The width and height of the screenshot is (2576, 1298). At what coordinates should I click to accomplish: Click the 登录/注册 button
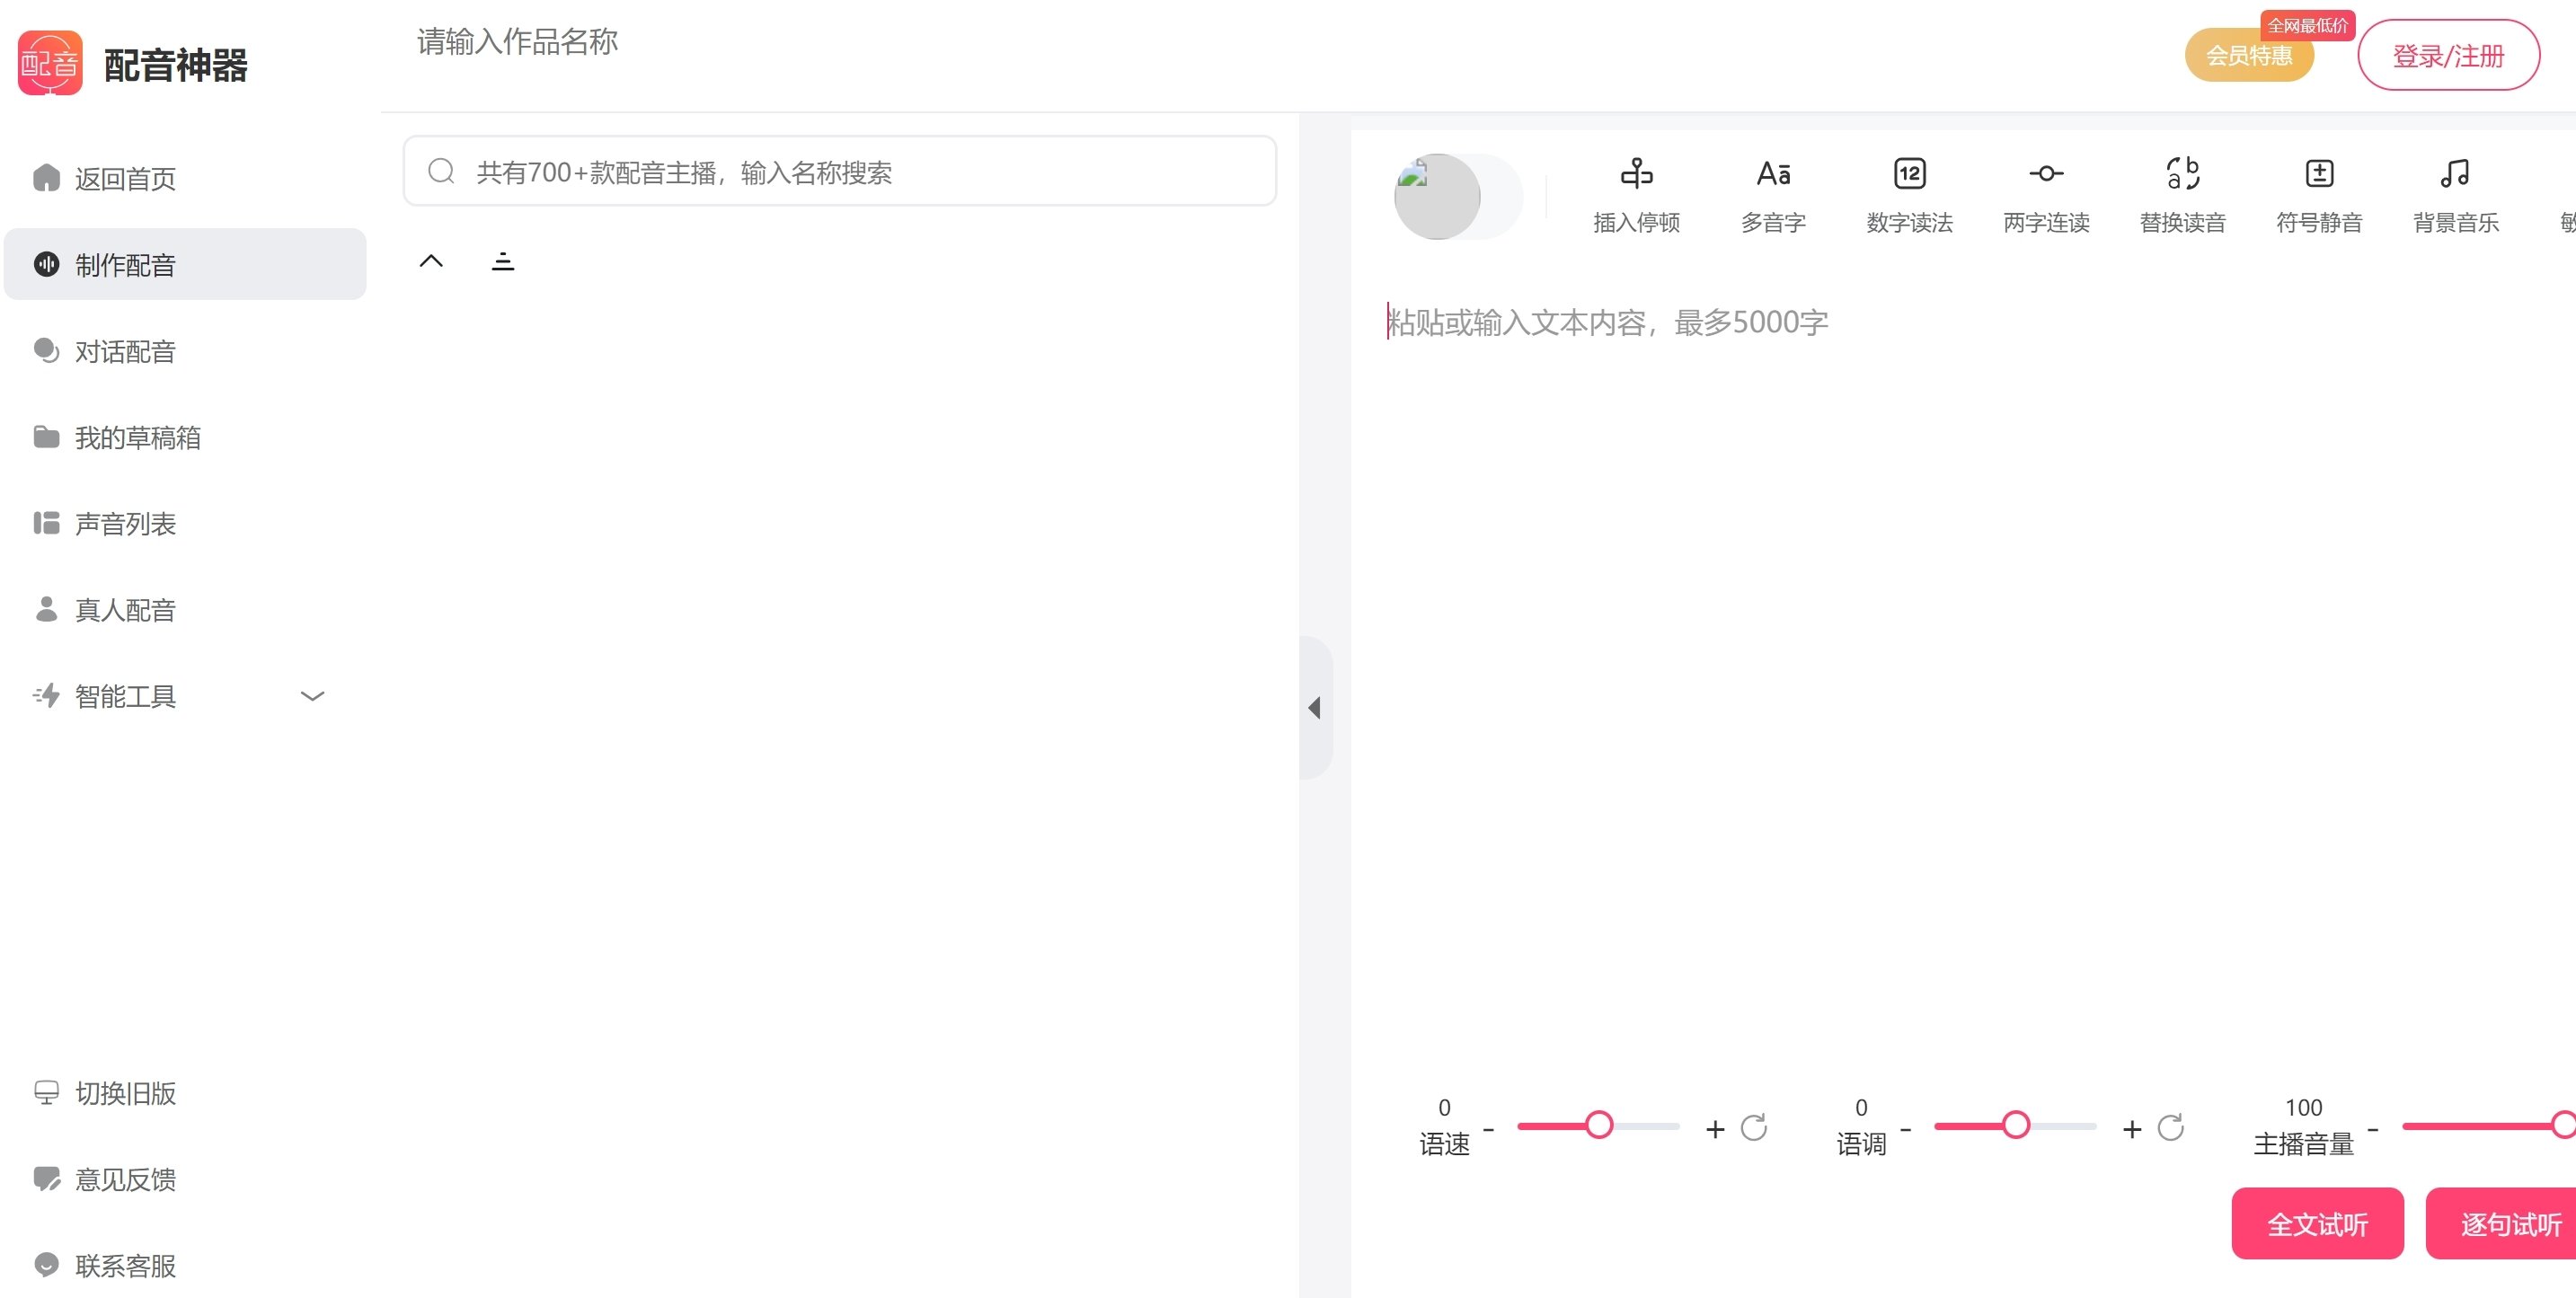click(x=2449, y=55)
